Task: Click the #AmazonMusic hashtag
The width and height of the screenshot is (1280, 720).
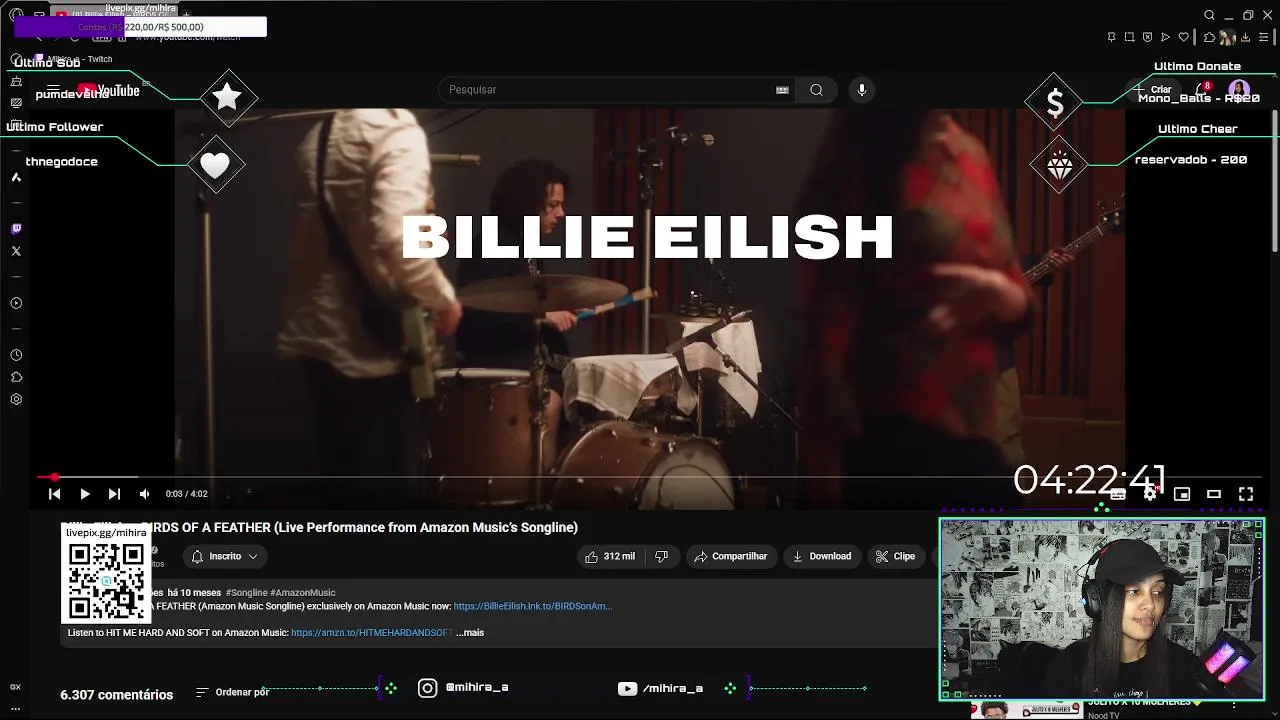Action: pos(303,593)
